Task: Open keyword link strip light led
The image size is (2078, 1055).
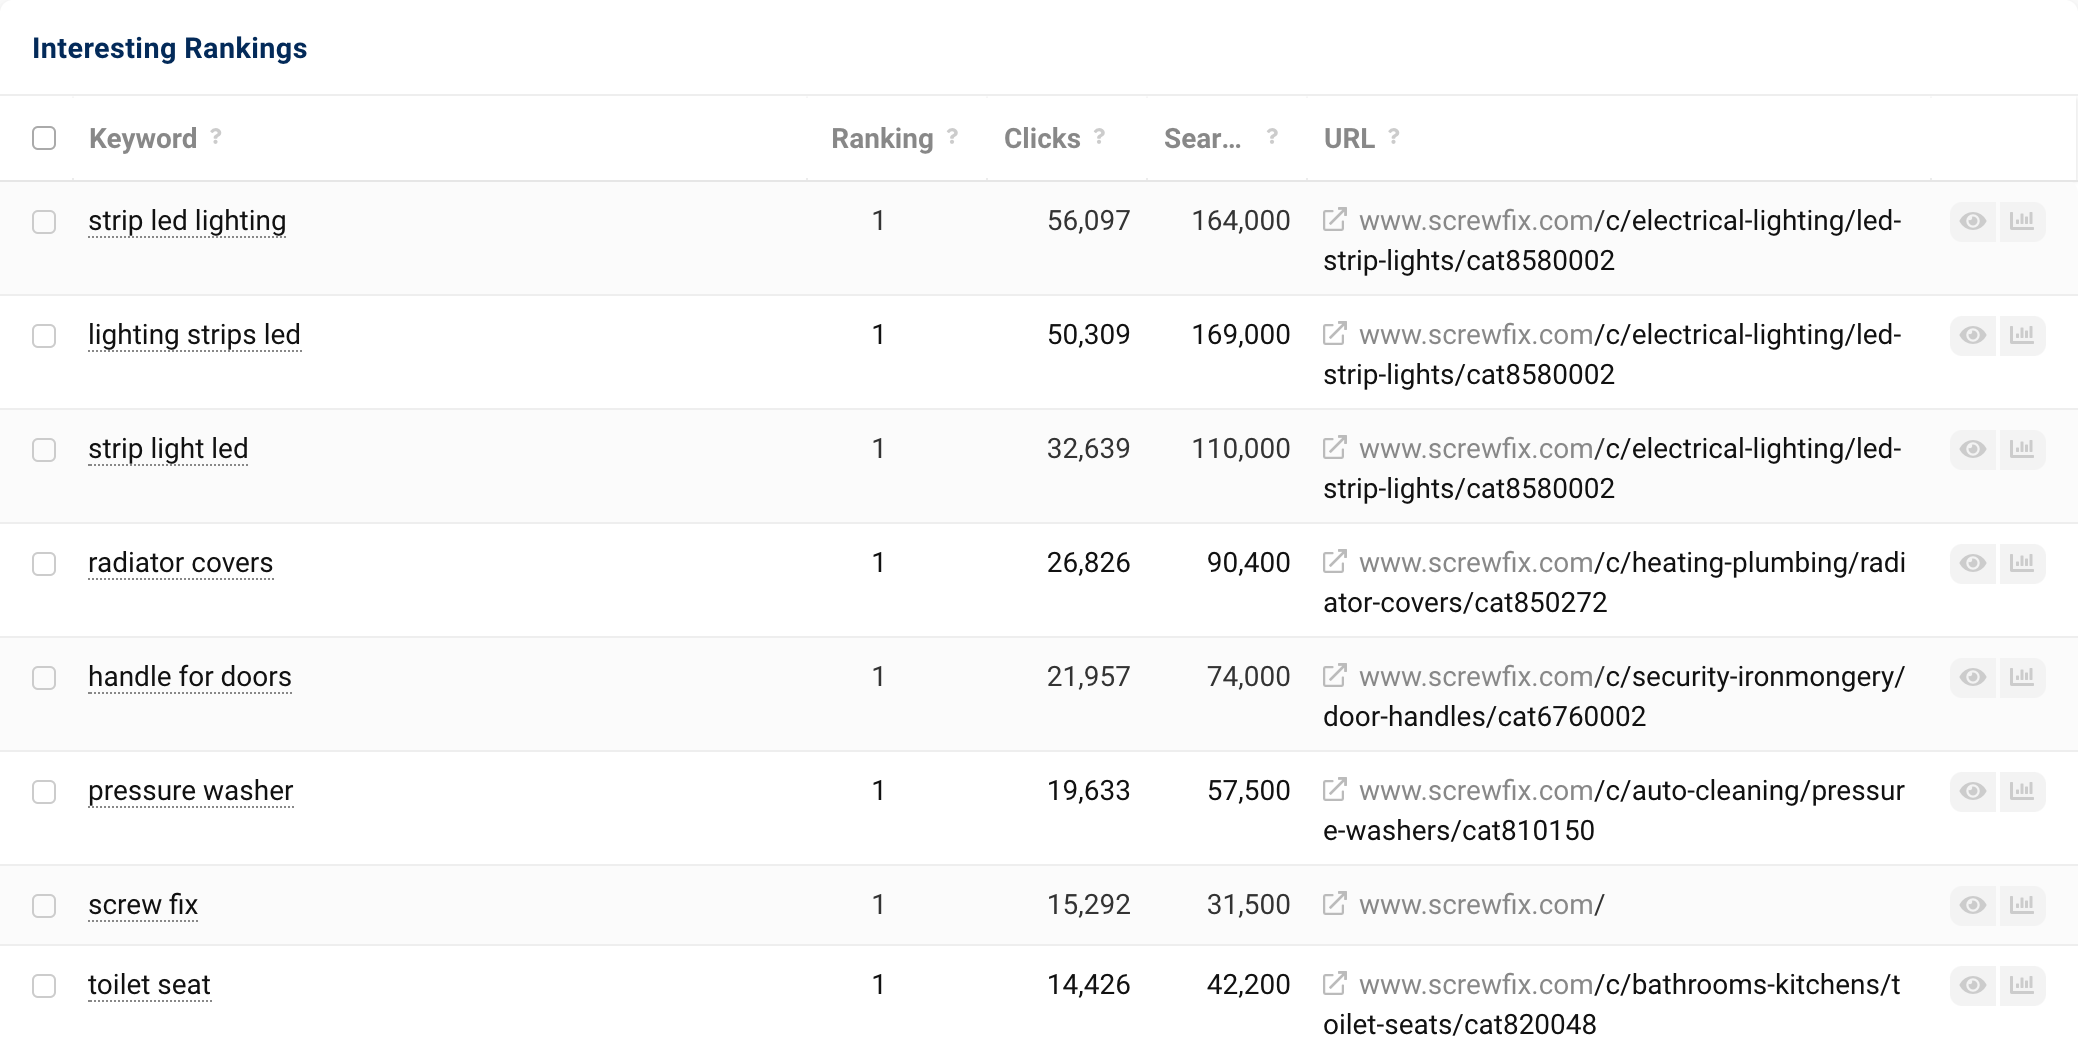Action: [x=168, y=449]
